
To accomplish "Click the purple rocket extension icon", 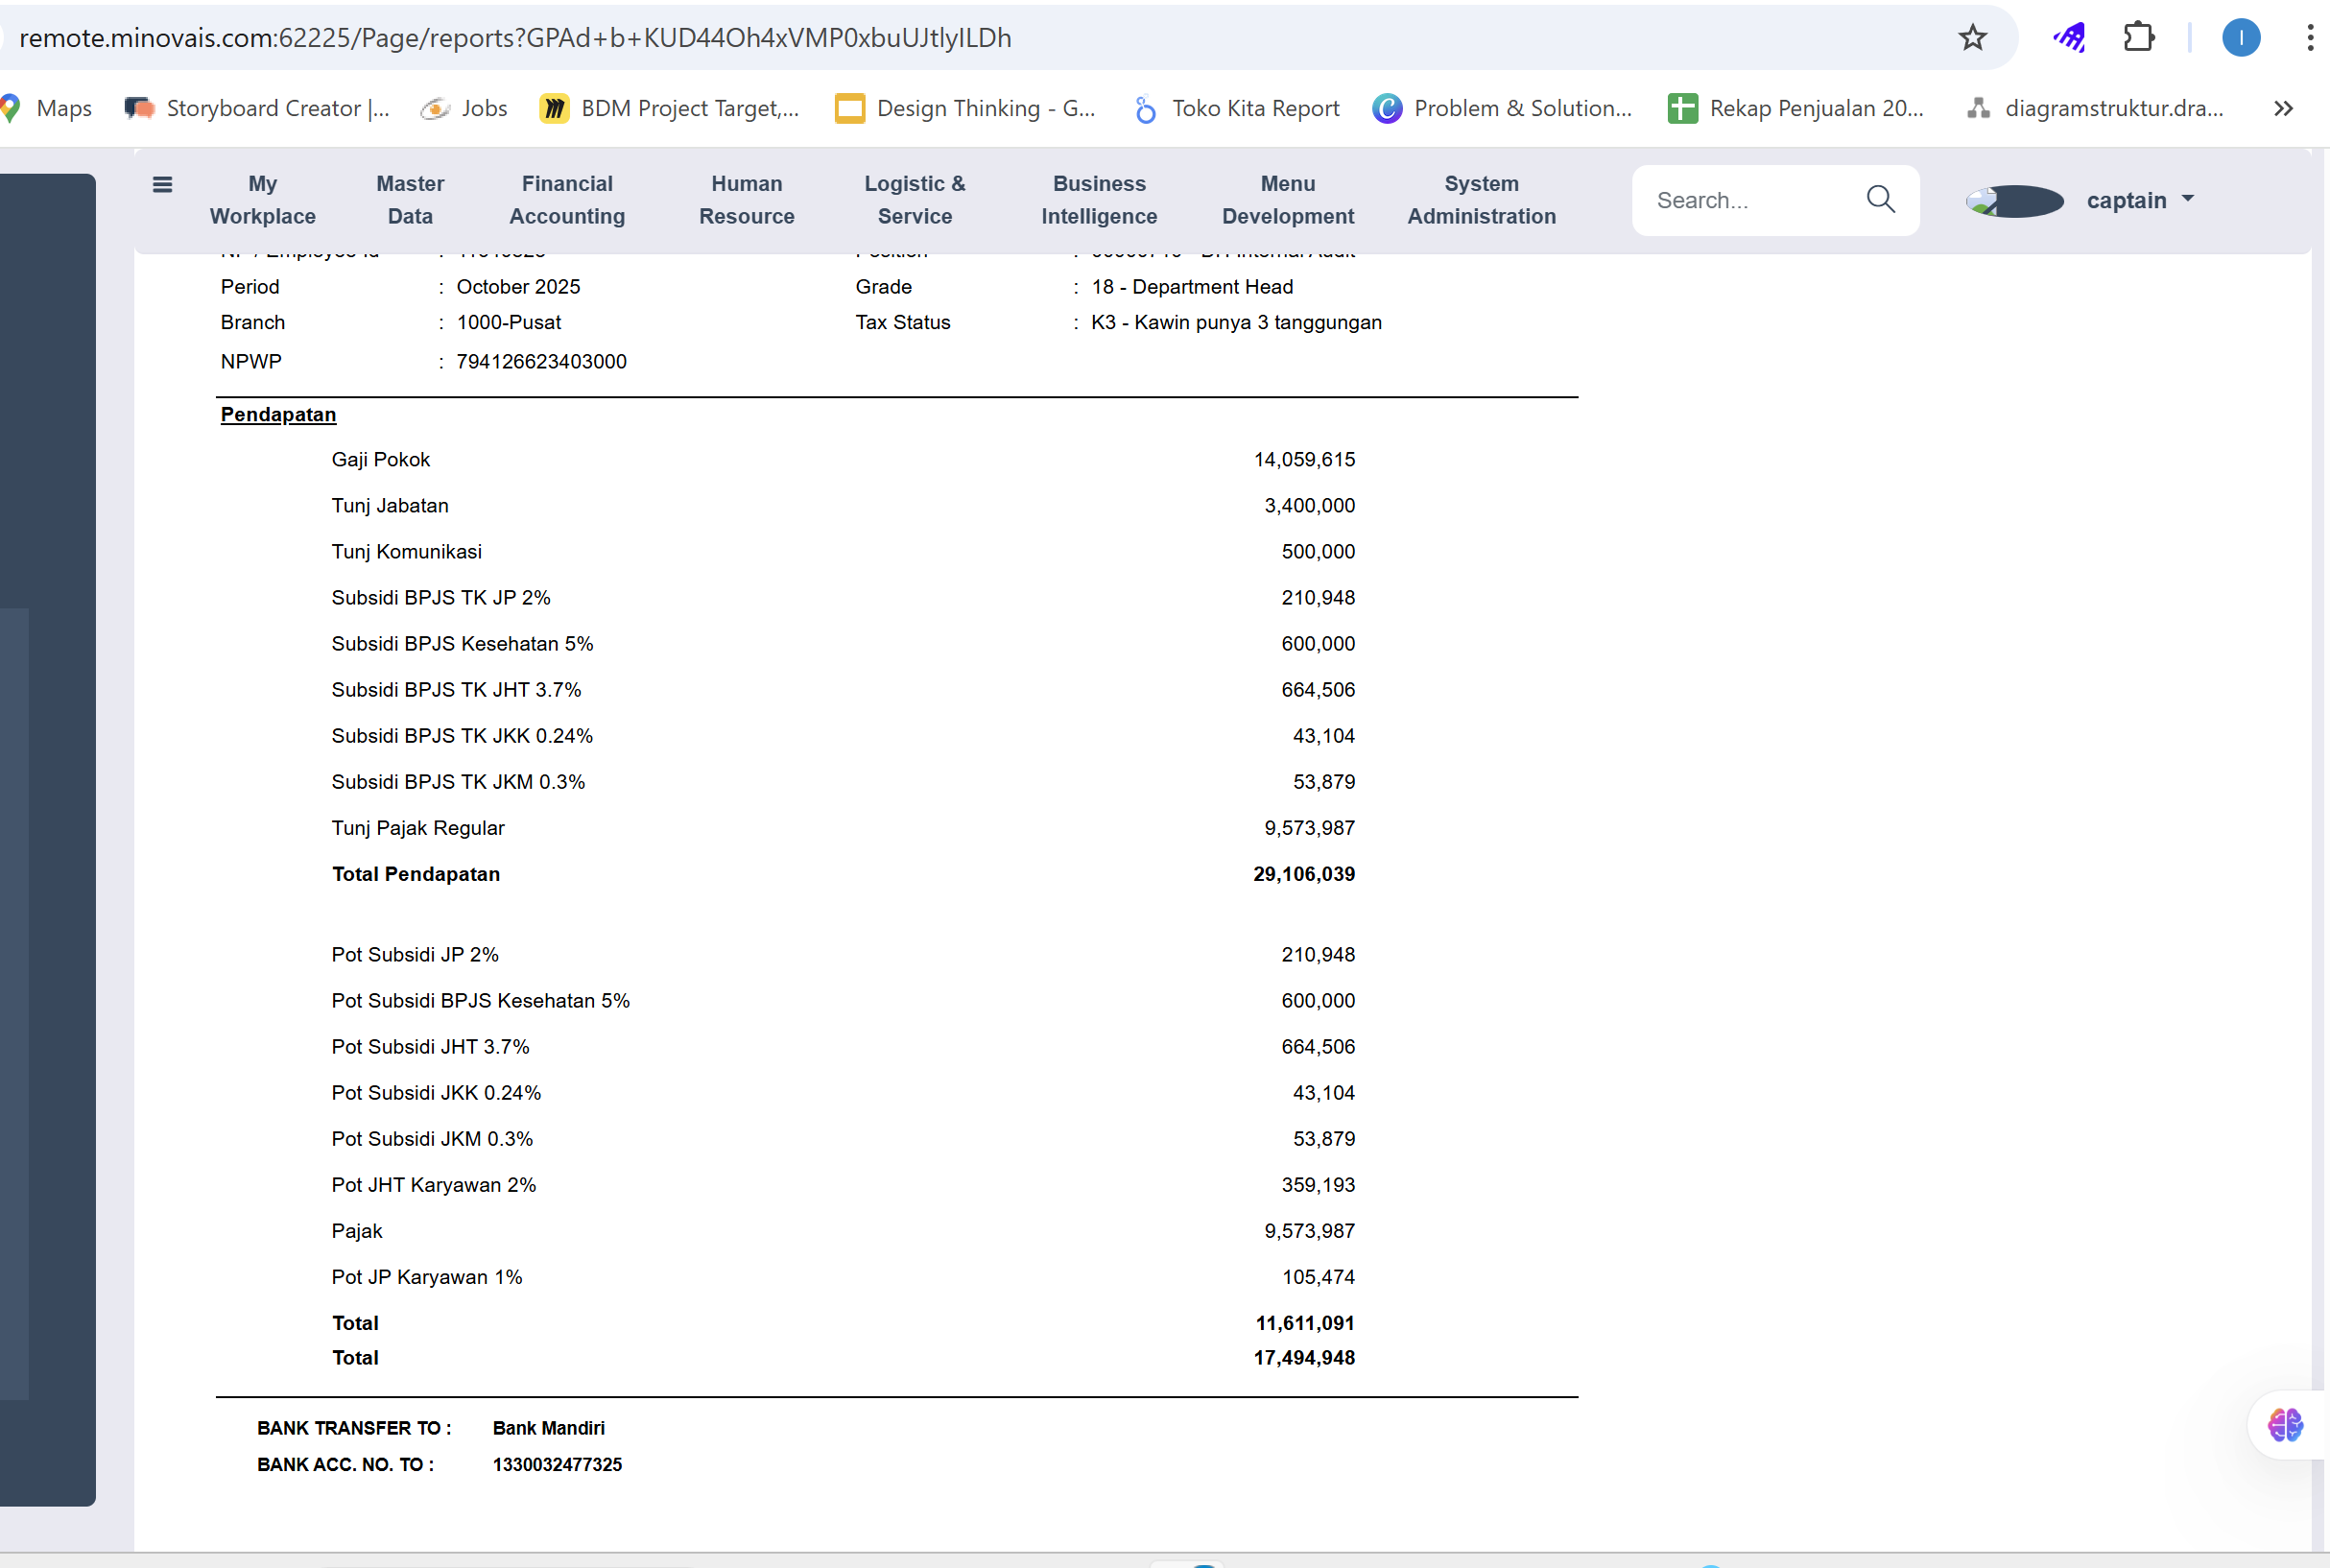I will tap(2069, 38).
